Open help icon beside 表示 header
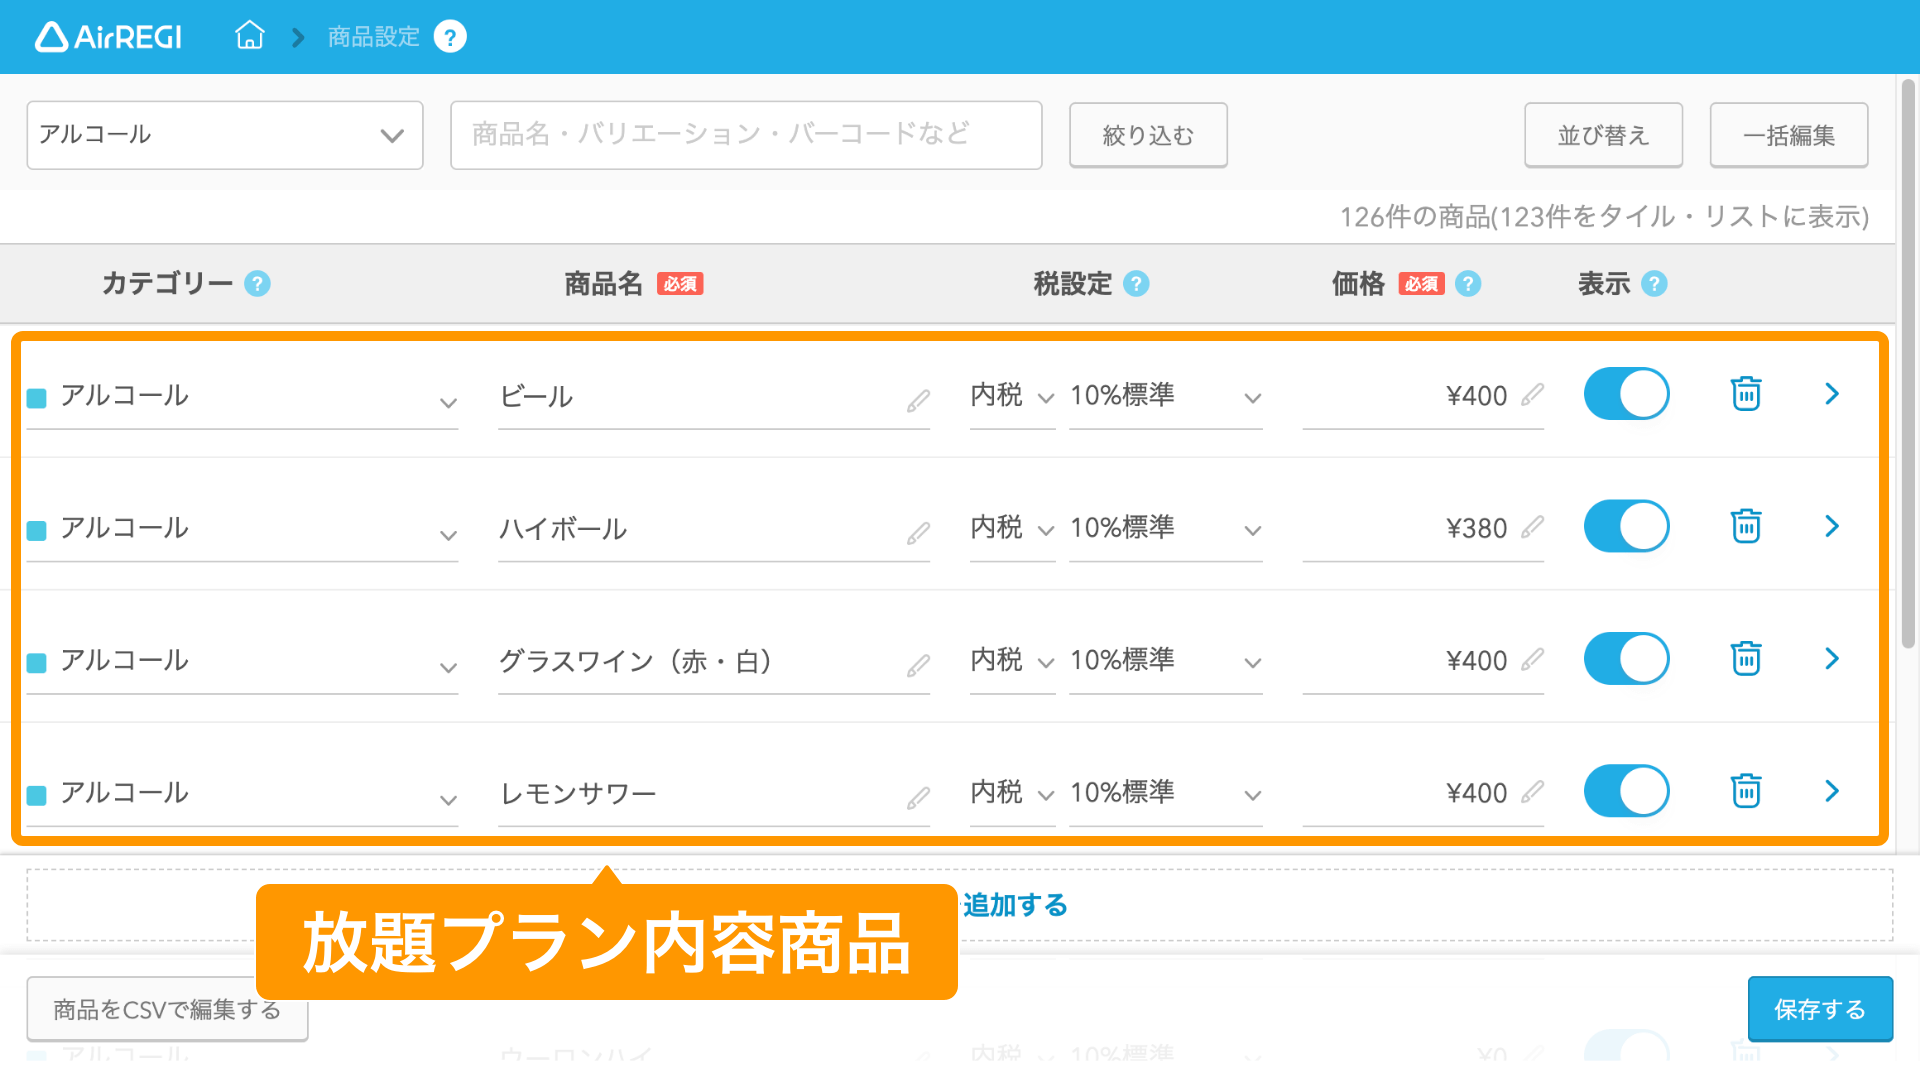Image resolution: width=1920 pixels, height=1068 pixels. pyautogui.click(x=1654, y=284)
